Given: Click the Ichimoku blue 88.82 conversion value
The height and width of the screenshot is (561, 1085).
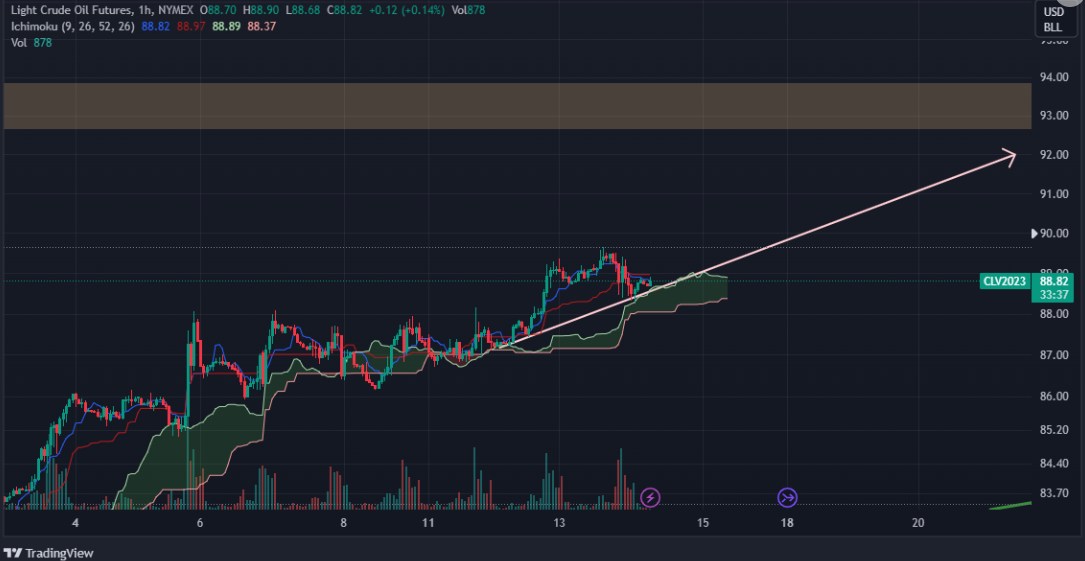Looking at the screenshot, I should [x=155, y=26].
